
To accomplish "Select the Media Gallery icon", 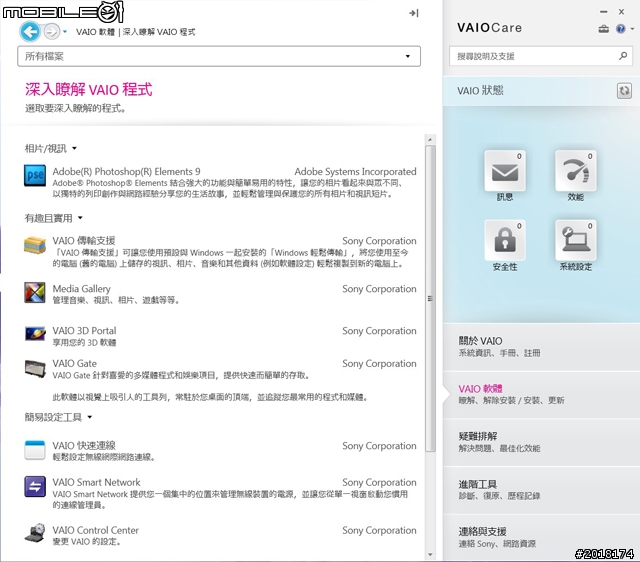I will (x=35, y=293).
